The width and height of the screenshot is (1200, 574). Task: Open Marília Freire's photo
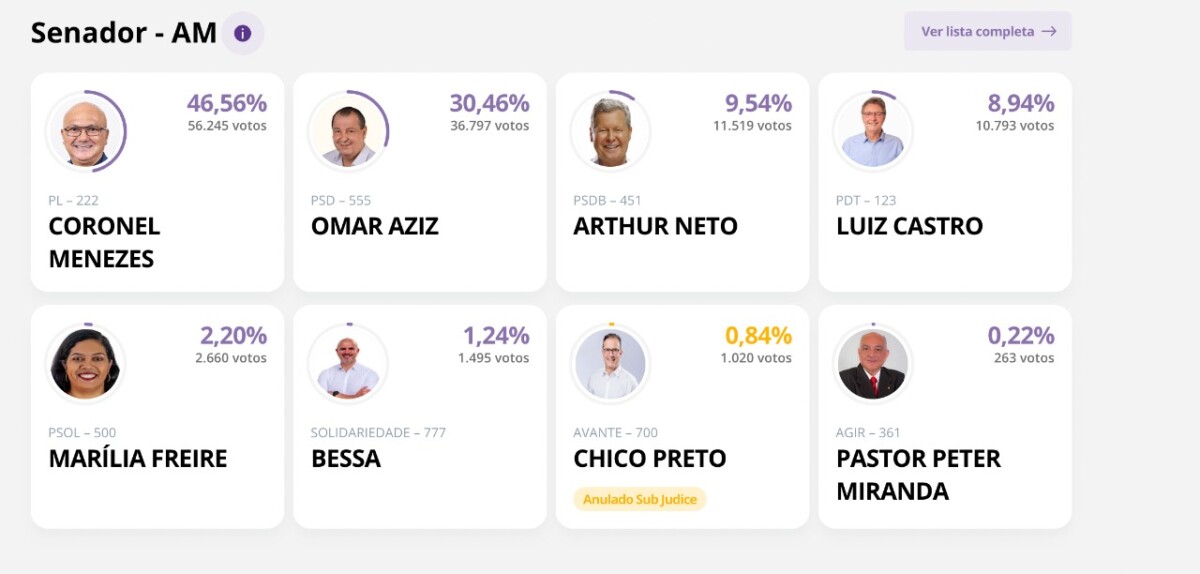pos(85,364)
